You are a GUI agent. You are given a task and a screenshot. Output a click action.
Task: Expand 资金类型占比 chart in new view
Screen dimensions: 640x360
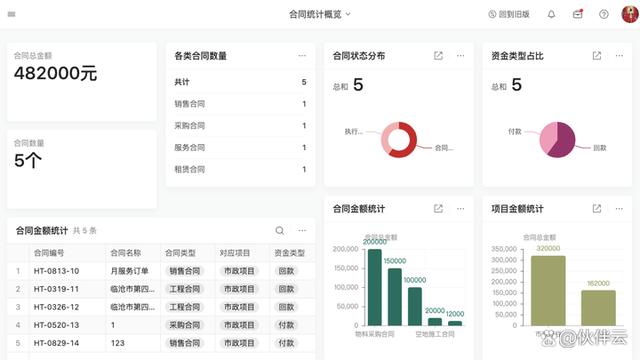coord(597,56)
